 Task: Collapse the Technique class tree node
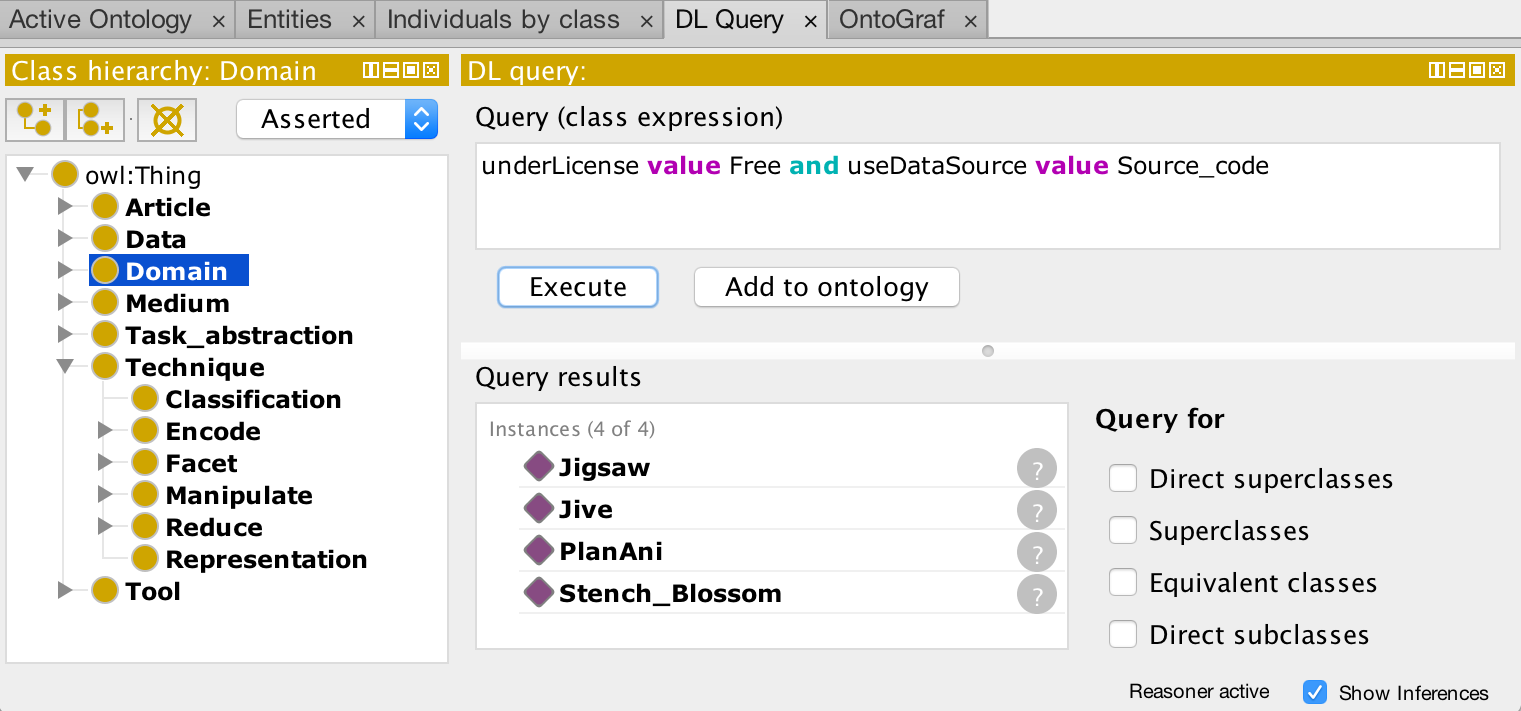pyautogui.click(x=66, y=367)
